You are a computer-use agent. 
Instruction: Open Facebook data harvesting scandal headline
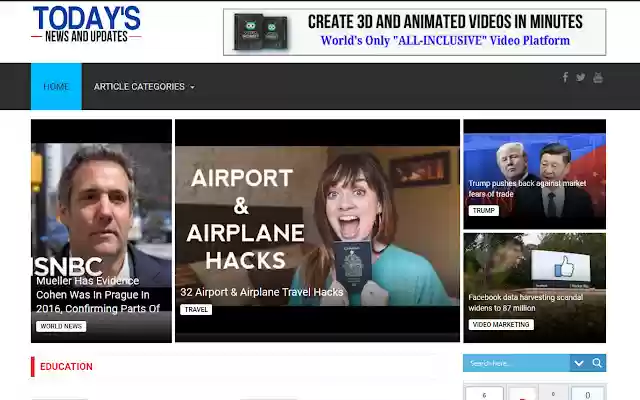tap(525, 302)
